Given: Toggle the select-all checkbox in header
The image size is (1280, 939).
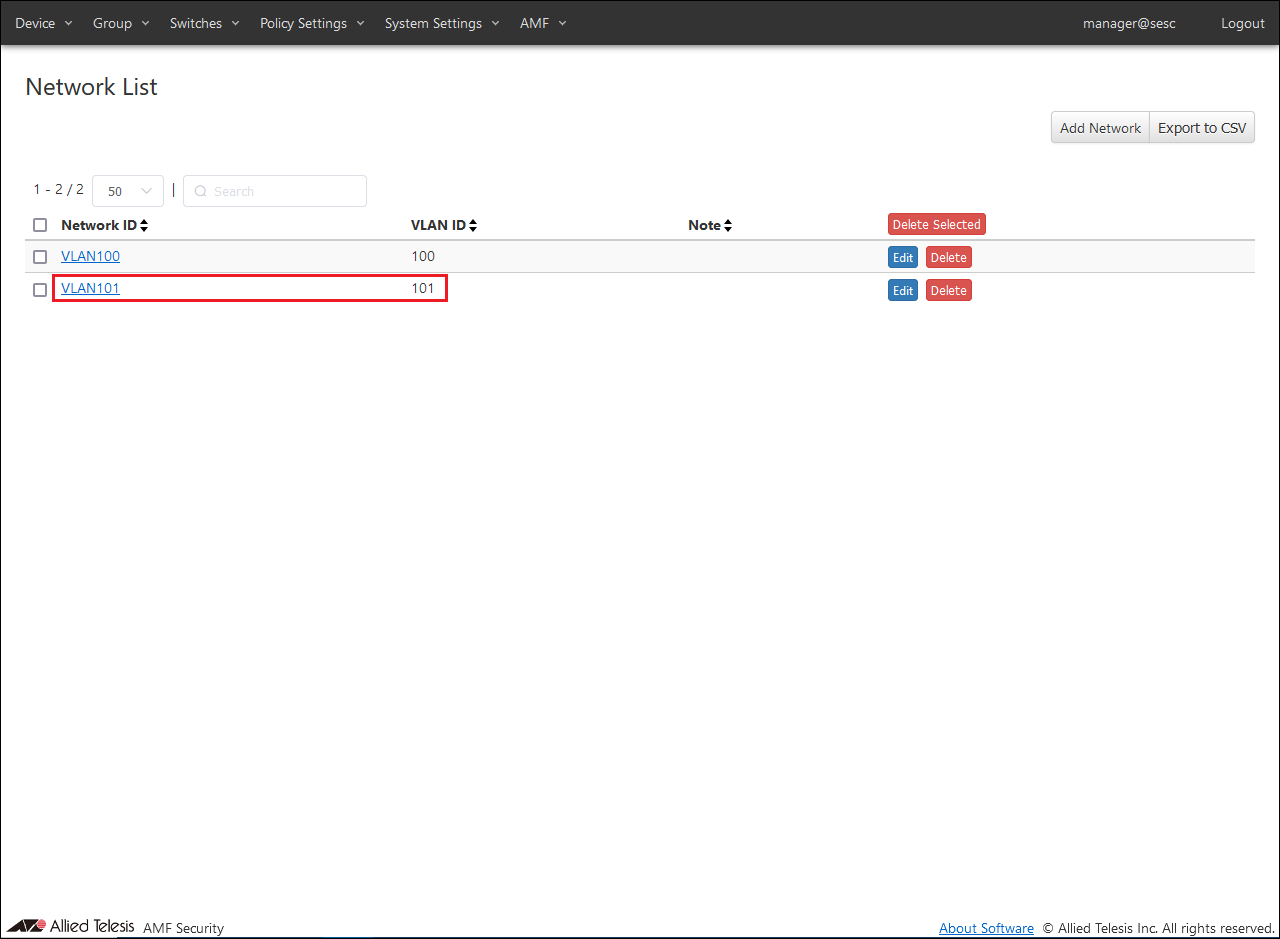Looking at the screenshot, I should pyautogui.click(x=40, y=225).
